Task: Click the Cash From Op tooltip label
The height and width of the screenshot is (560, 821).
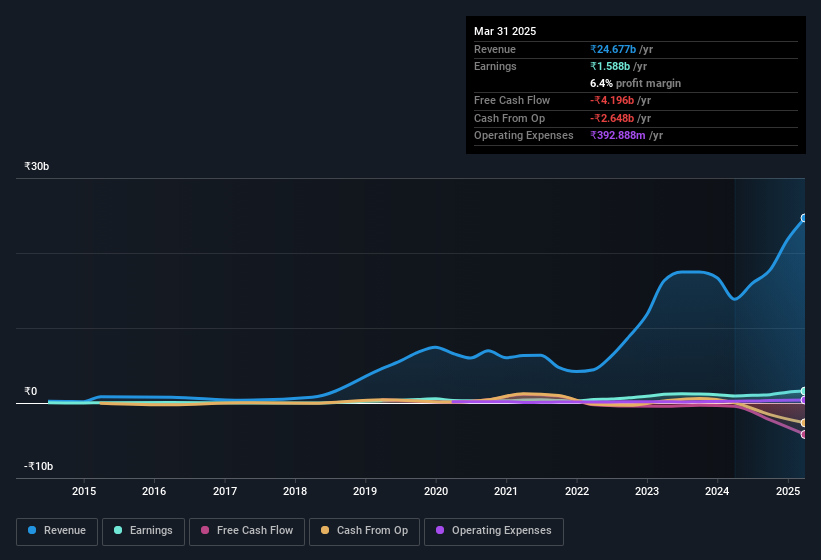Action: coord(509,118)
